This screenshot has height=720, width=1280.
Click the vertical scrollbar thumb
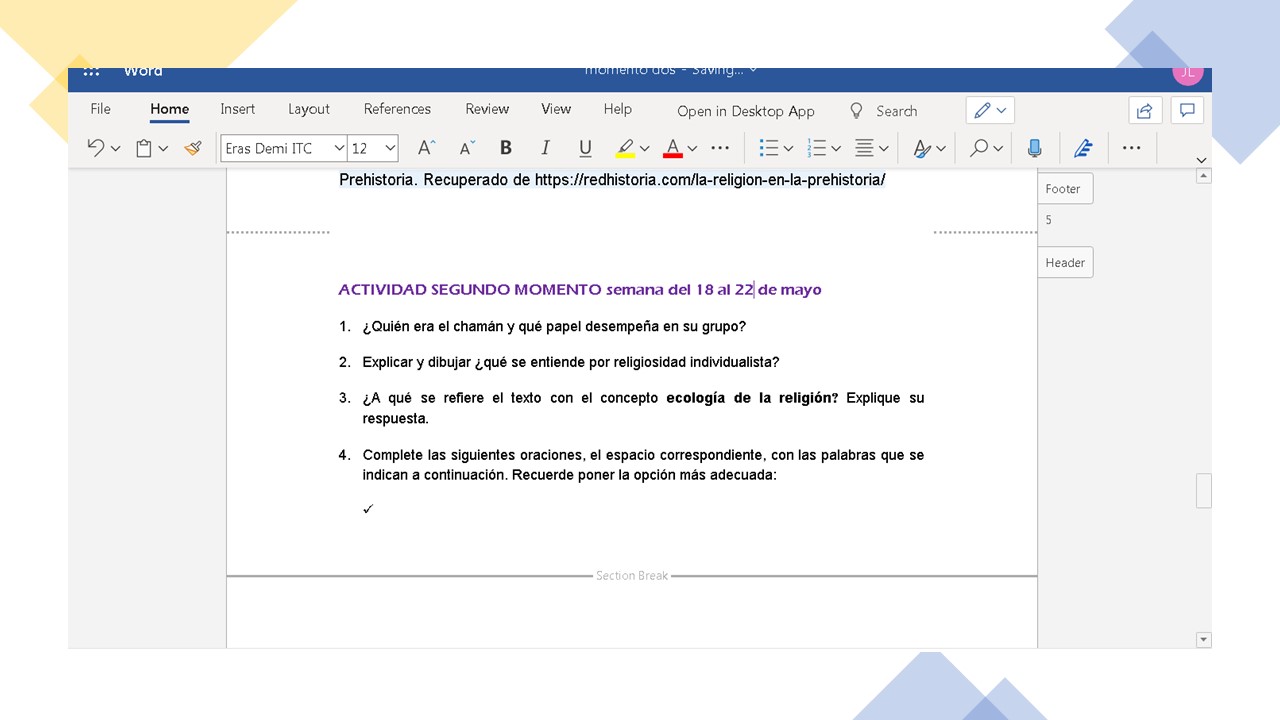click(x=1204, y=491)
